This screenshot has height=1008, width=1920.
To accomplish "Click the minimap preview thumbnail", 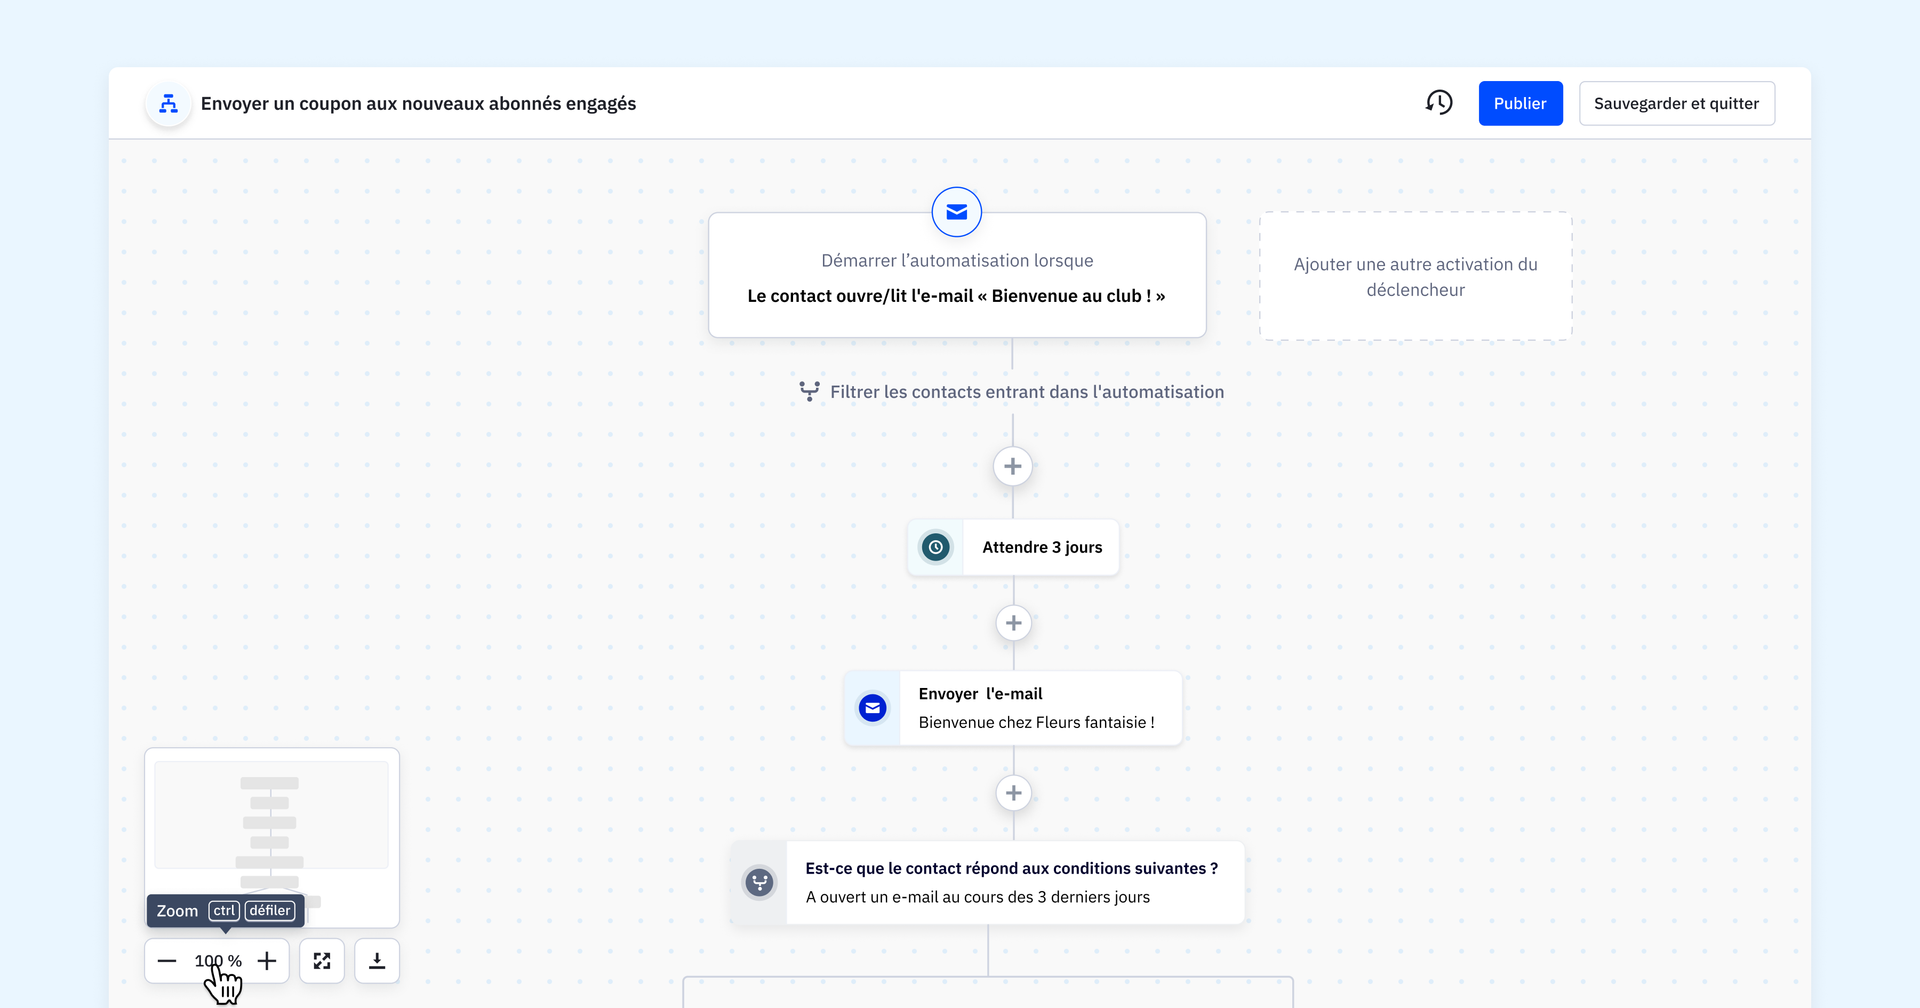I will [271, 816].
